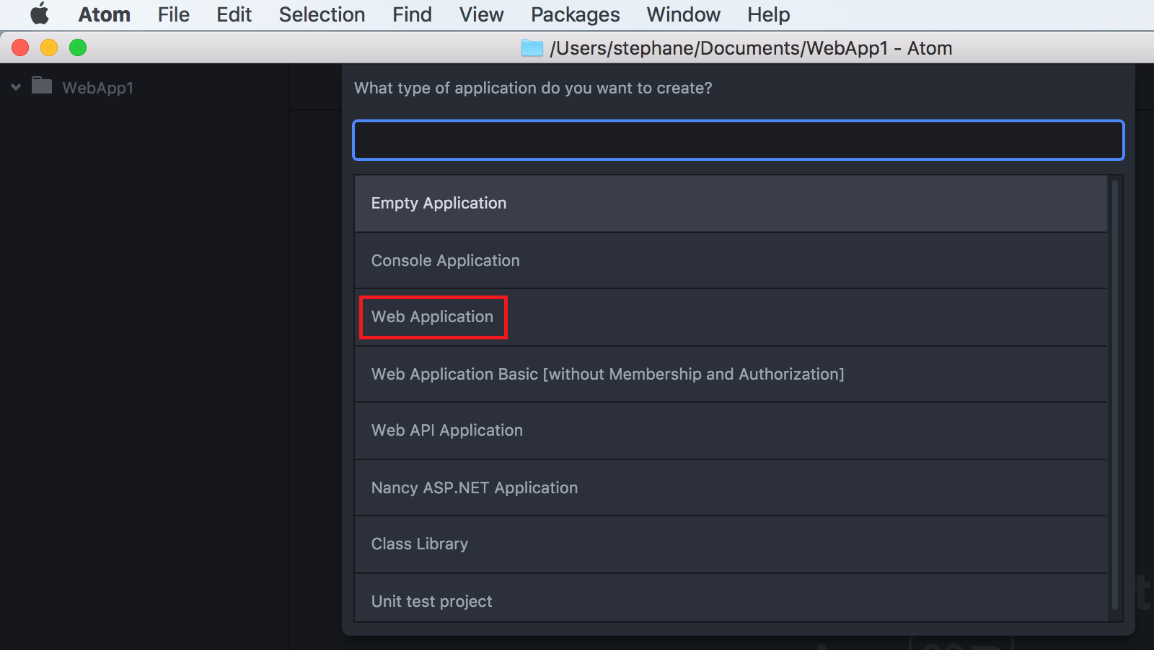
Task: Open the Window menu
Action: [x=683, y=14]
